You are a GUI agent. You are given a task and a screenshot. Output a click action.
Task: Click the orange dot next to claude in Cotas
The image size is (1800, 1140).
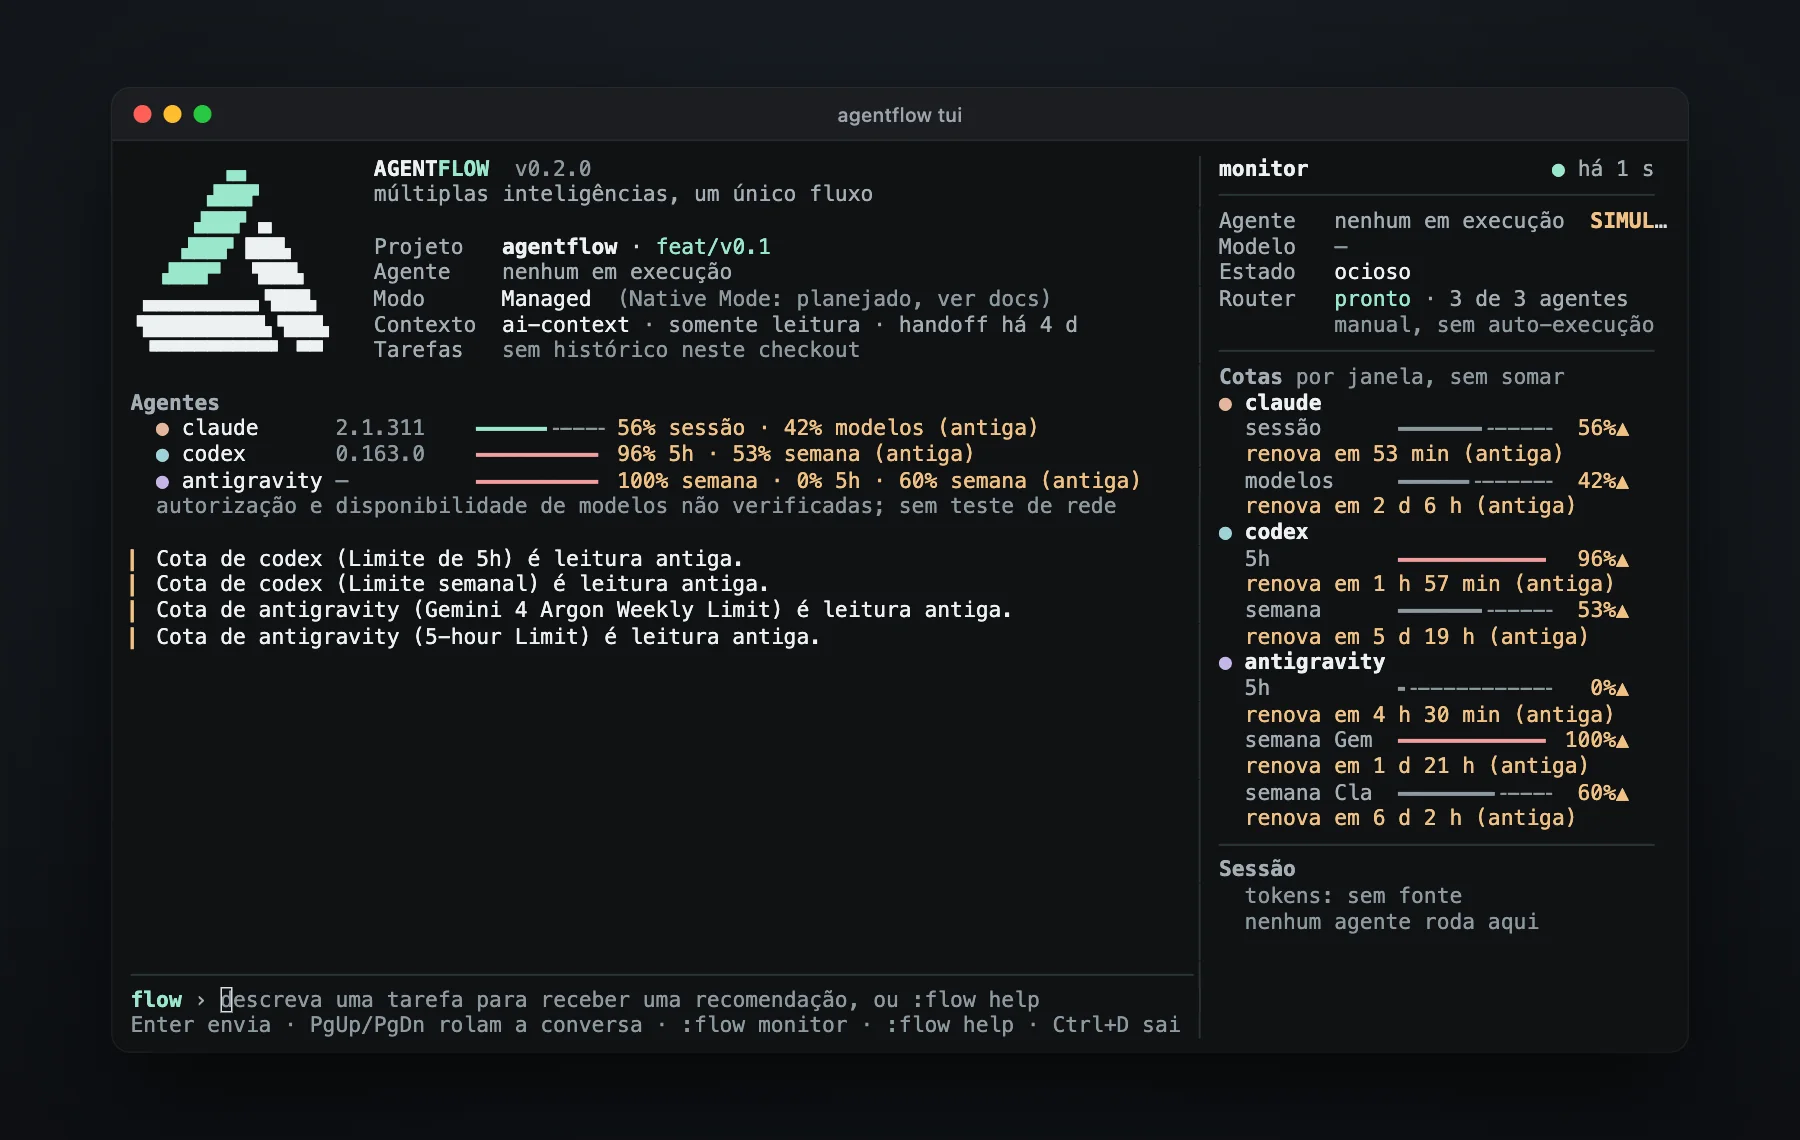tap(1225, 404)
